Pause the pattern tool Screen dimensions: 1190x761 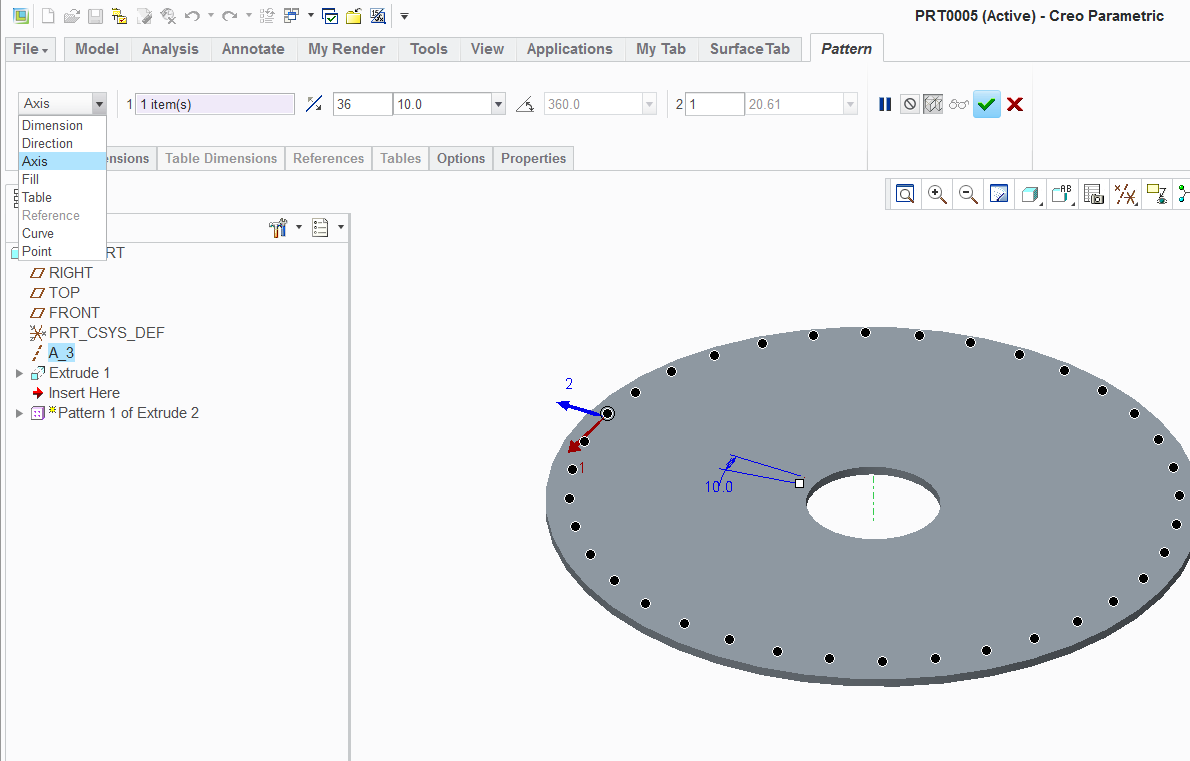(885, 105)
